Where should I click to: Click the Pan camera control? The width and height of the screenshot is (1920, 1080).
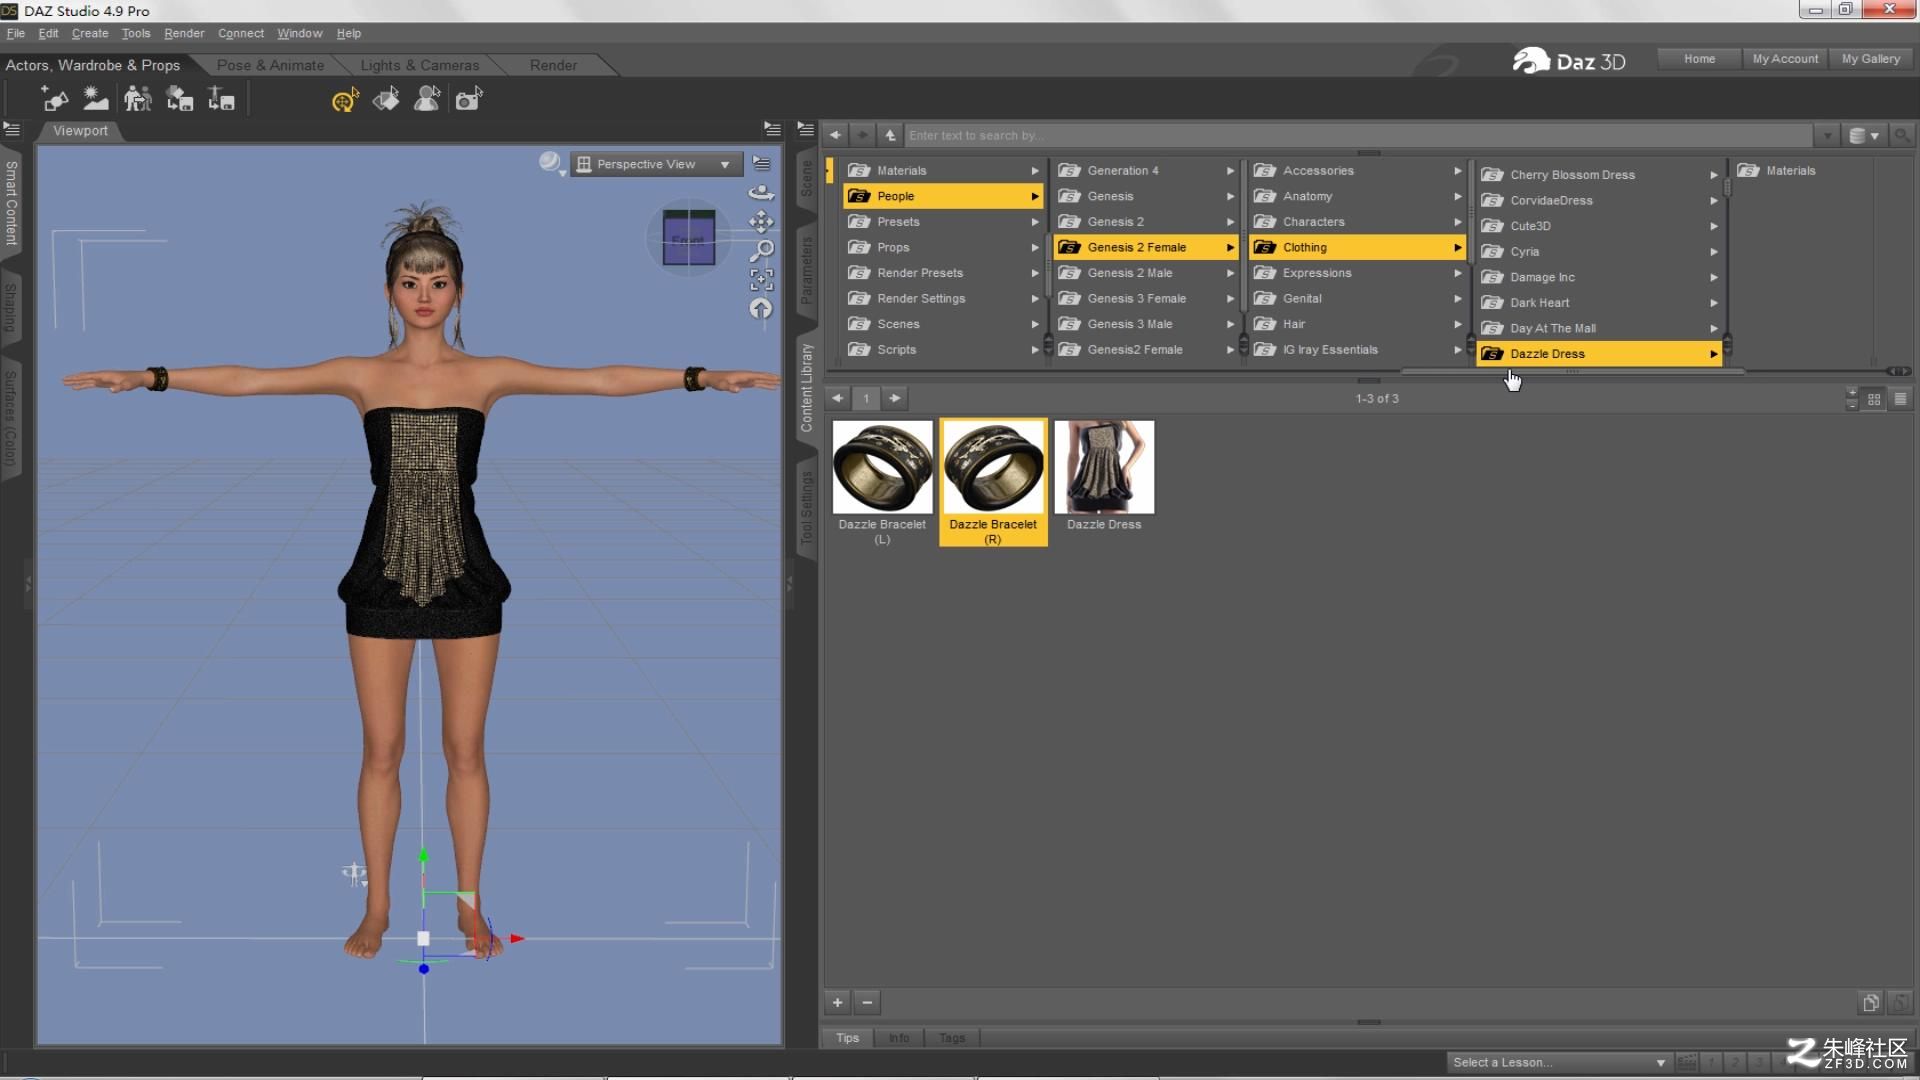tap(761, 221)
